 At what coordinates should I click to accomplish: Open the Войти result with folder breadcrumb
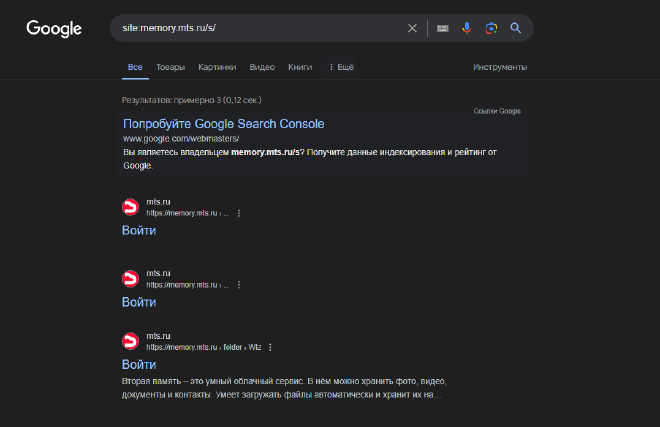pos(139,365)
